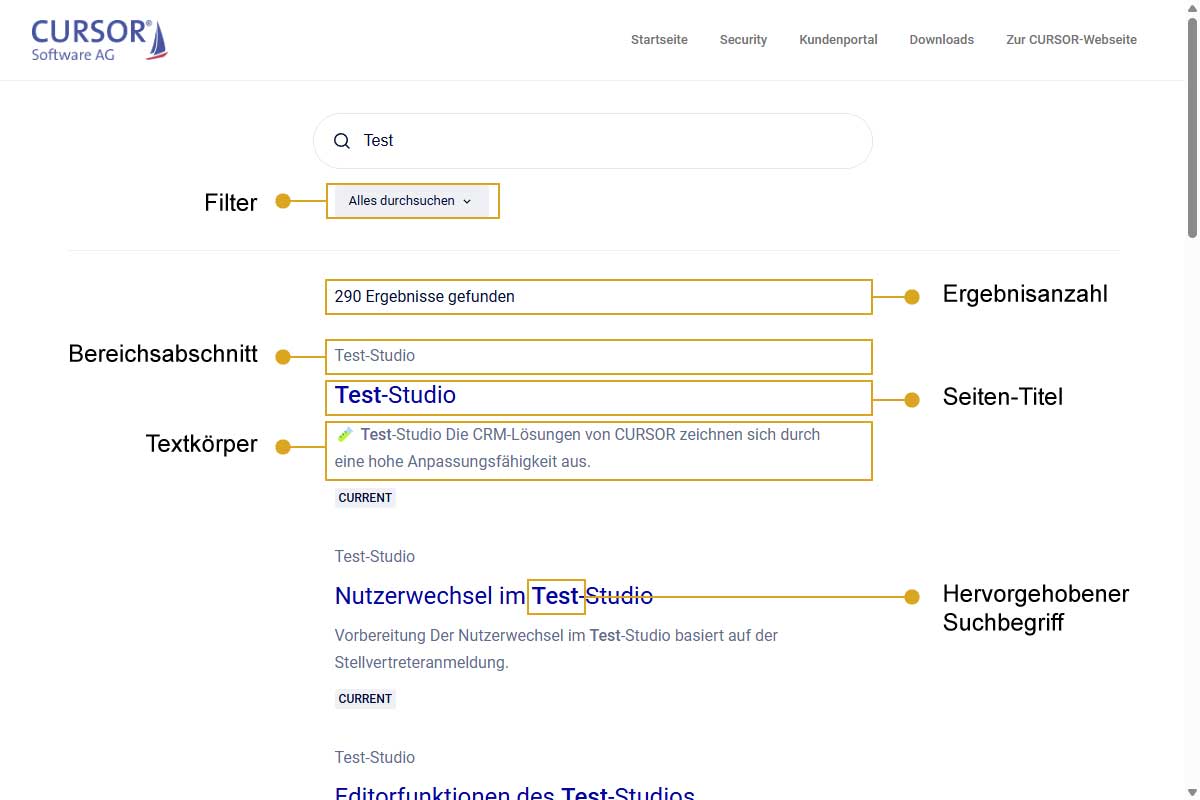Click the Editorfunktionen des Test-Studios link
Viewport: 1200px width, 800px height.
pyautogui.click(x=514, y=792)
